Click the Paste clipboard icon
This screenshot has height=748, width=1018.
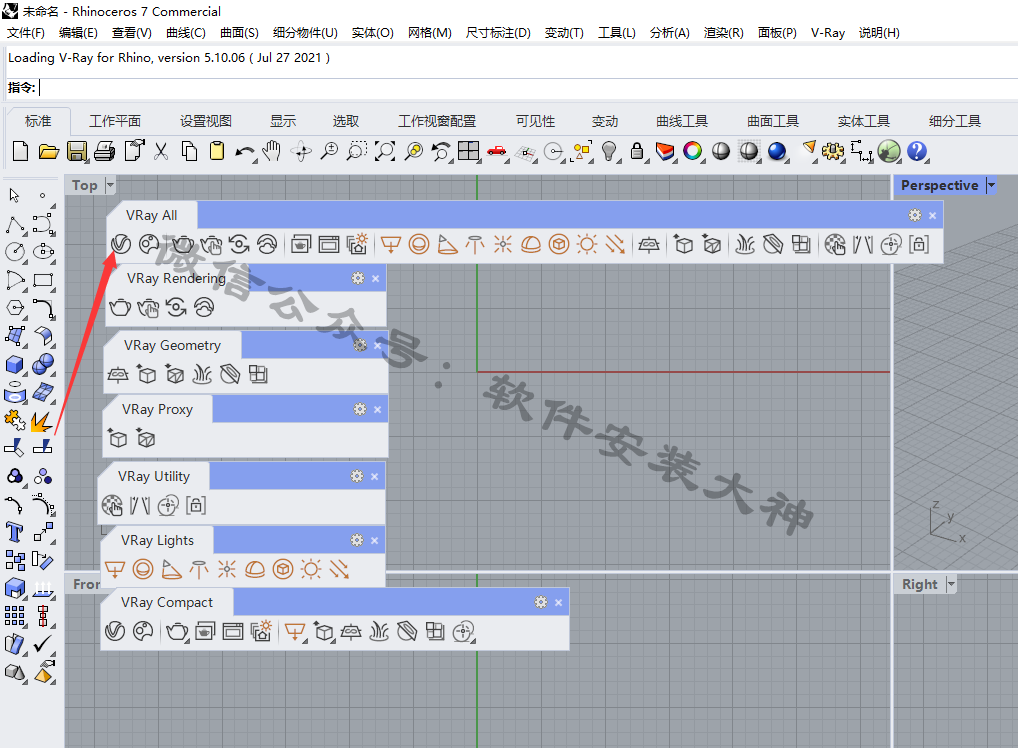point(217,151)
